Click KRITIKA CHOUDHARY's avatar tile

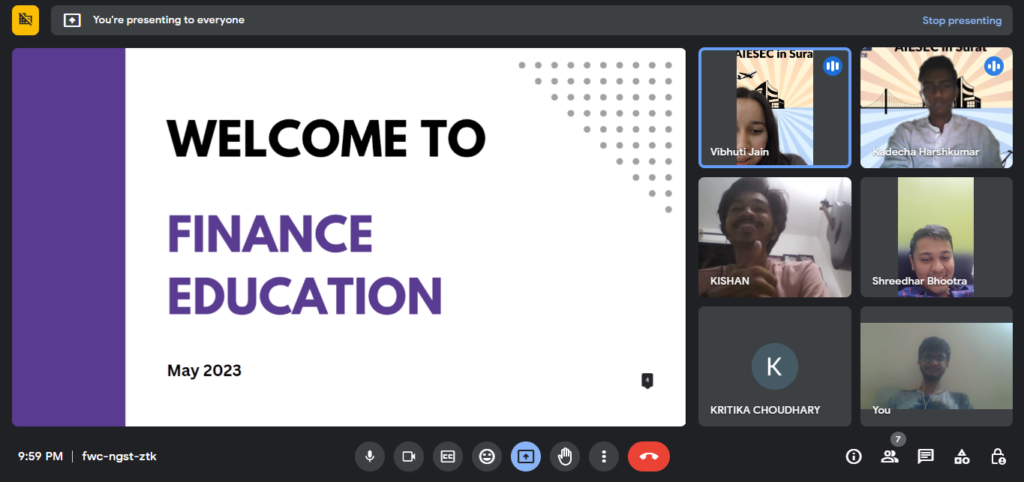click(774, 366)
